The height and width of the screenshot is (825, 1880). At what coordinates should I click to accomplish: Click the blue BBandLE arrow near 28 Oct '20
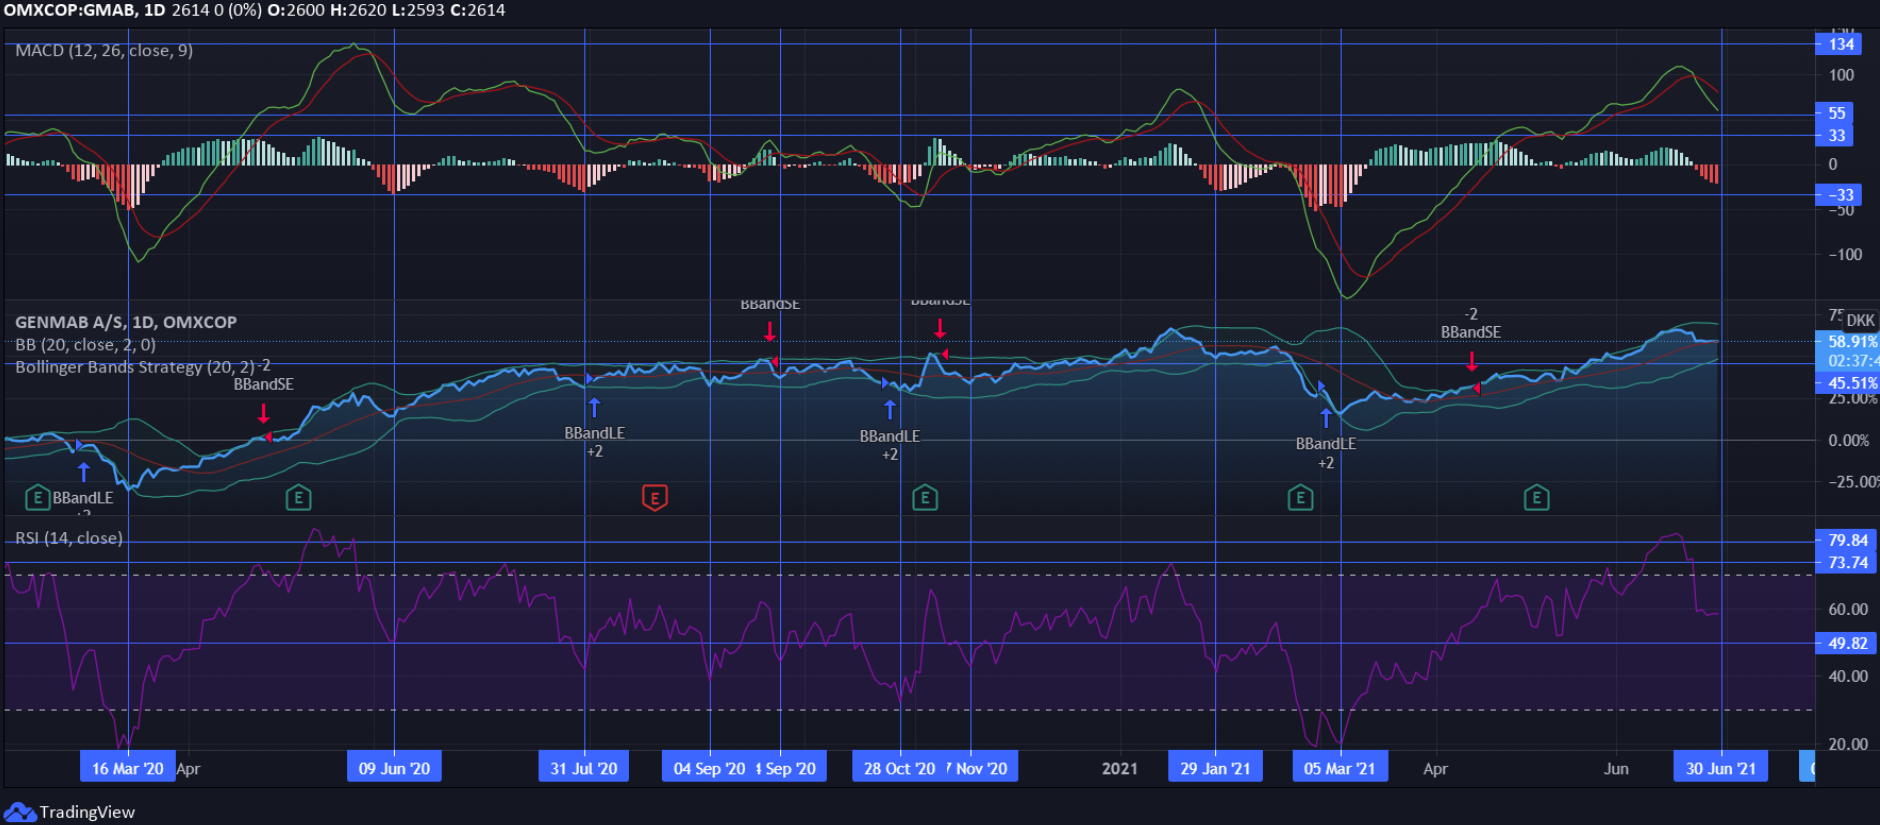pos(890,409)
